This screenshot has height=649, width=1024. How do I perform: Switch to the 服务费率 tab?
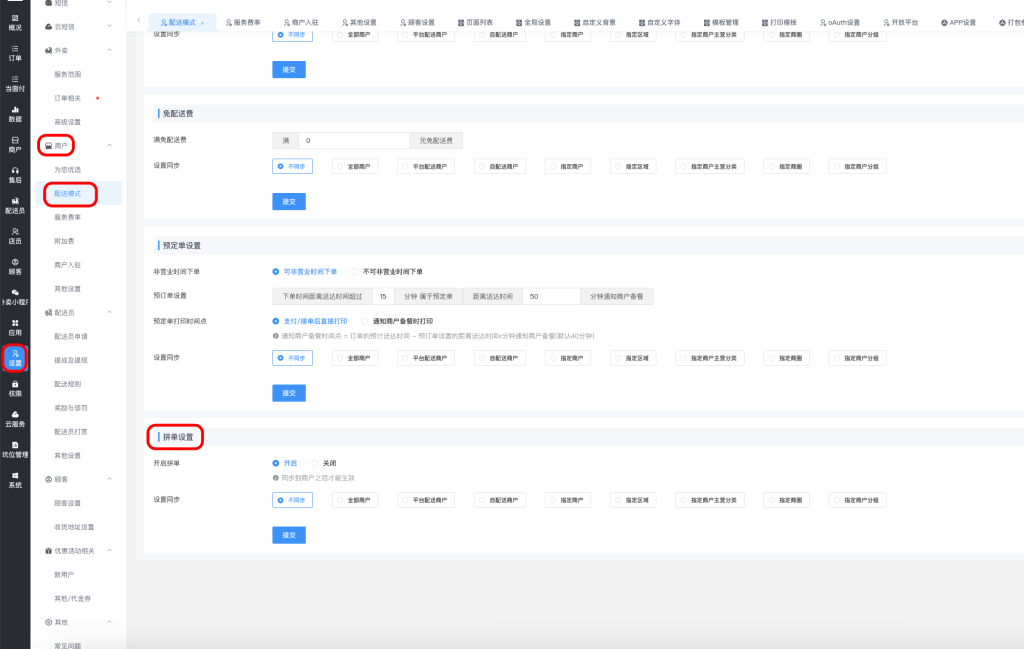pos(242,21)
